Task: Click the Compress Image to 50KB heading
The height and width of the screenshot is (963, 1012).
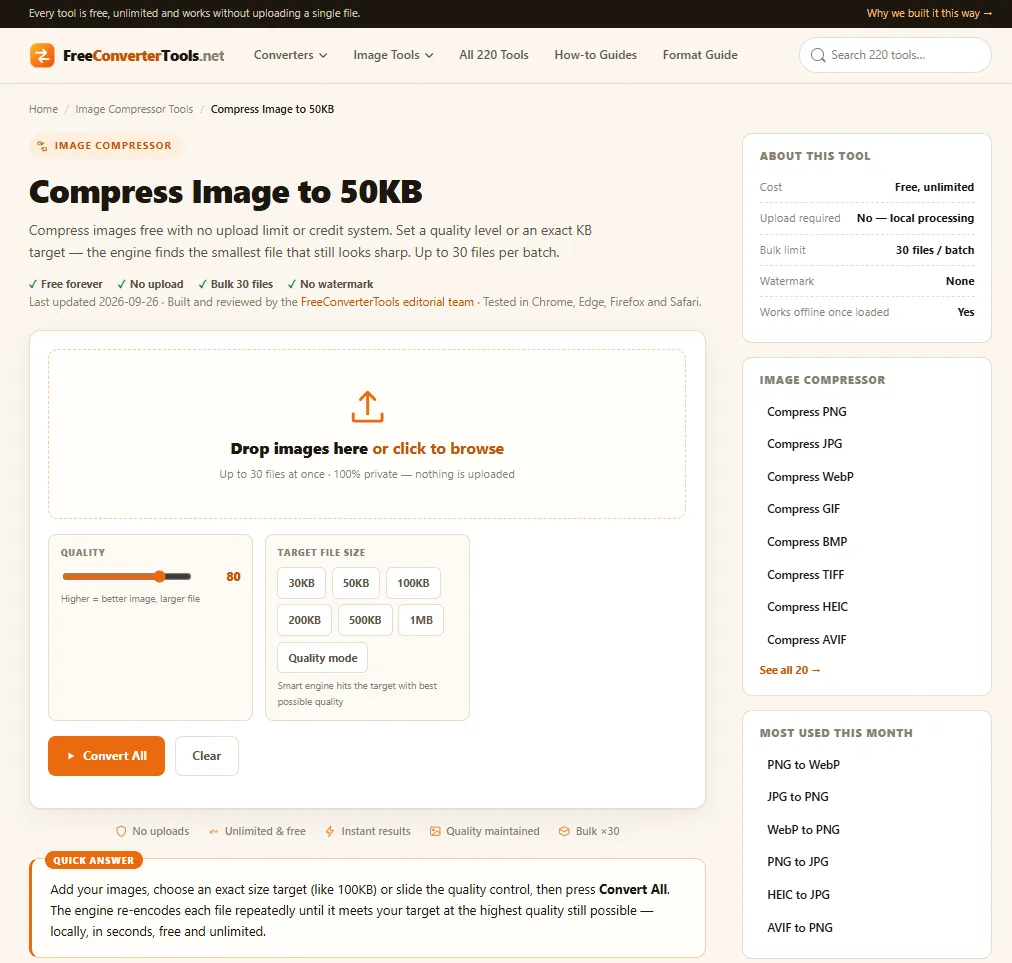Action: pyautogui.click(x=226, y=192)
